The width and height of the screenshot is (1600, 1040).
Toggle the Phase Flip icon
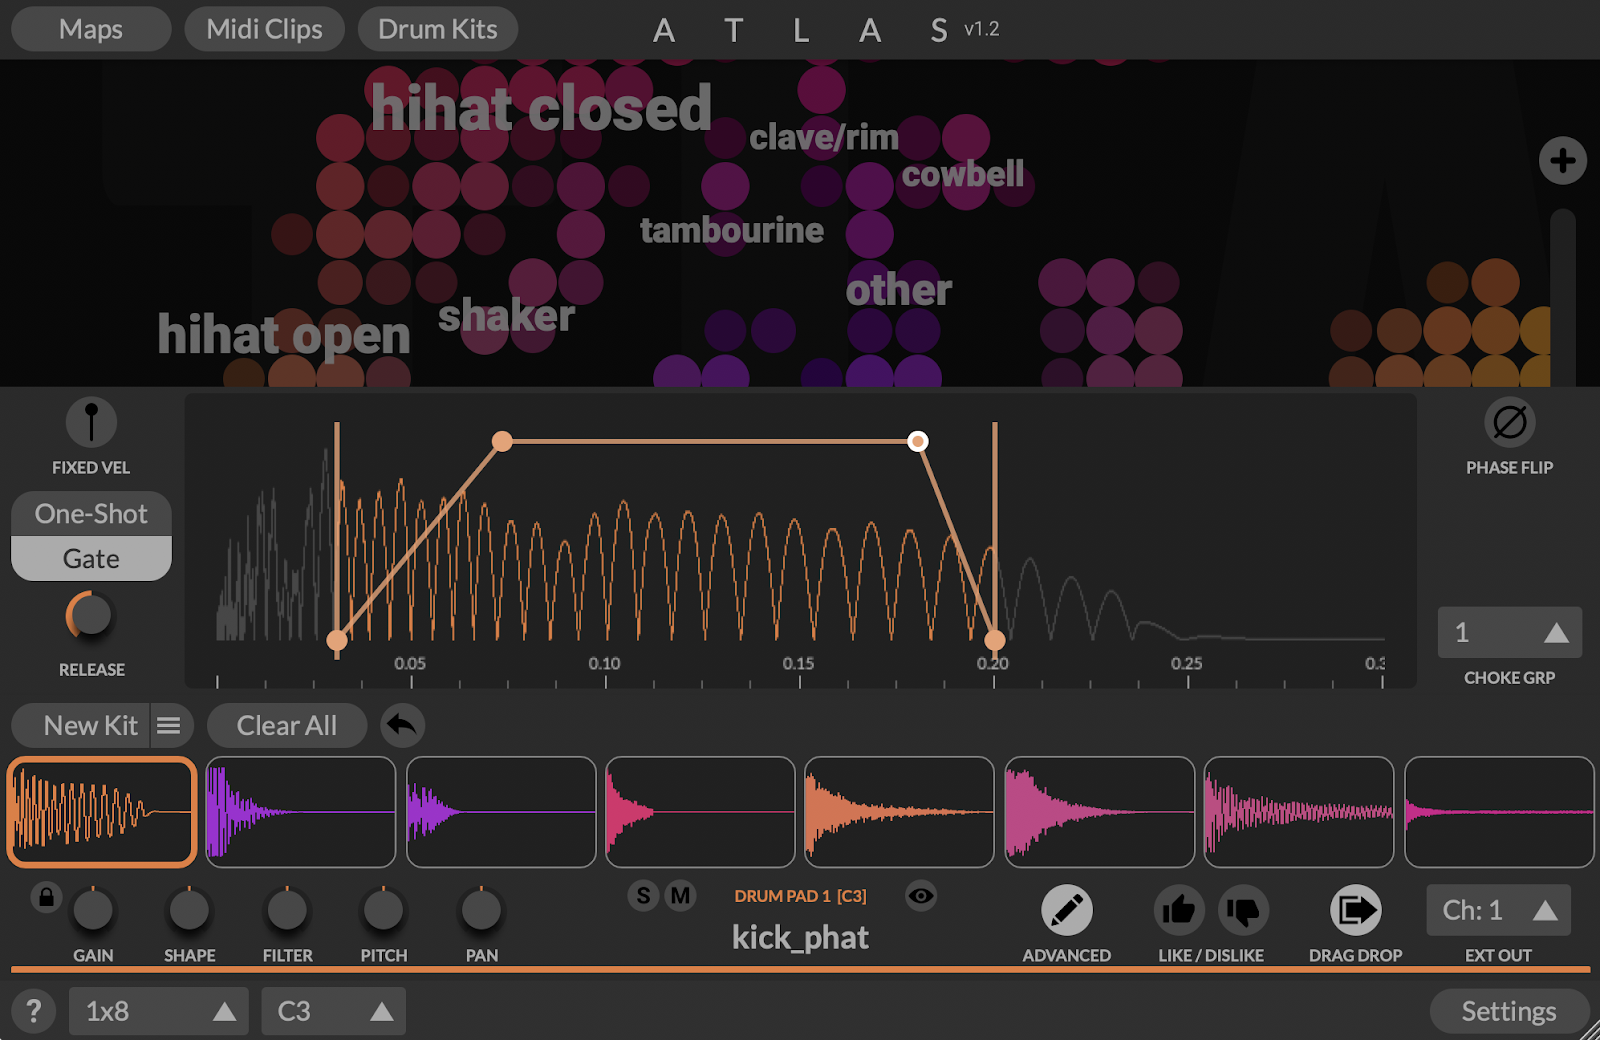click(x=1510, y=422)
